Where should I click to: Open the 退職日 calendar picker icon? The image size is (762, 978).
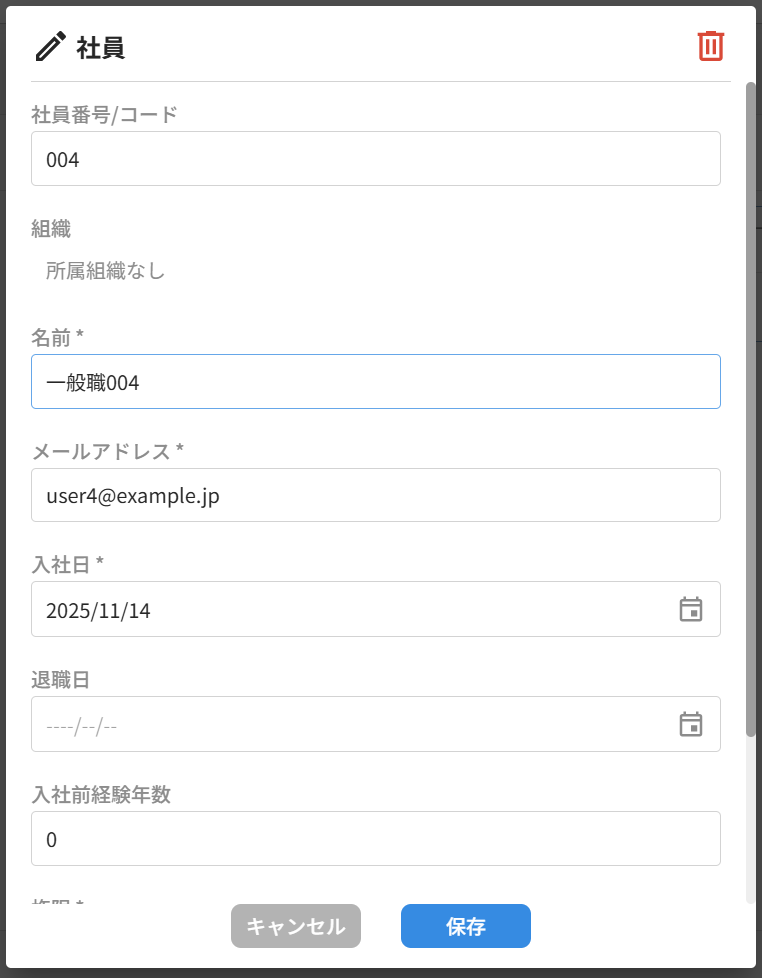(x=691, y=723)
